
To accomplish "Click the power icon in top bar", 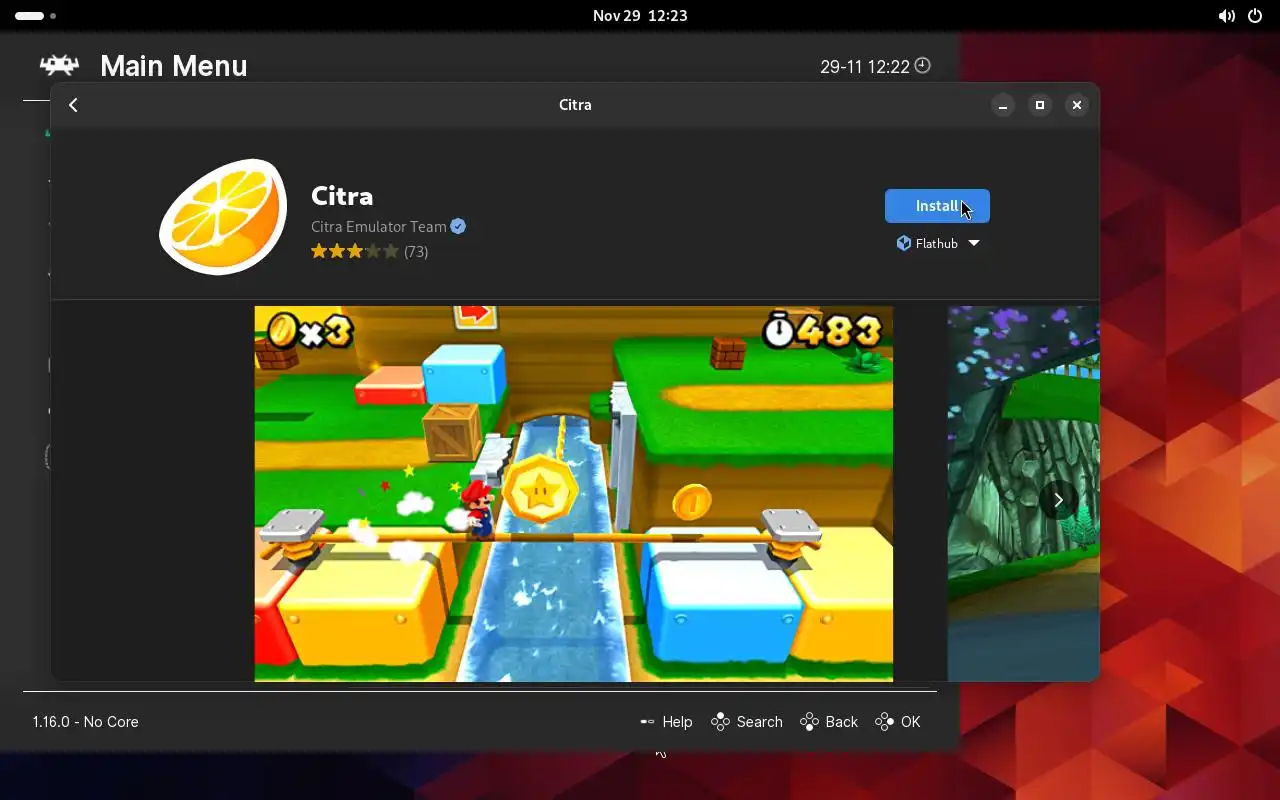I will [x=1255, y=16].
